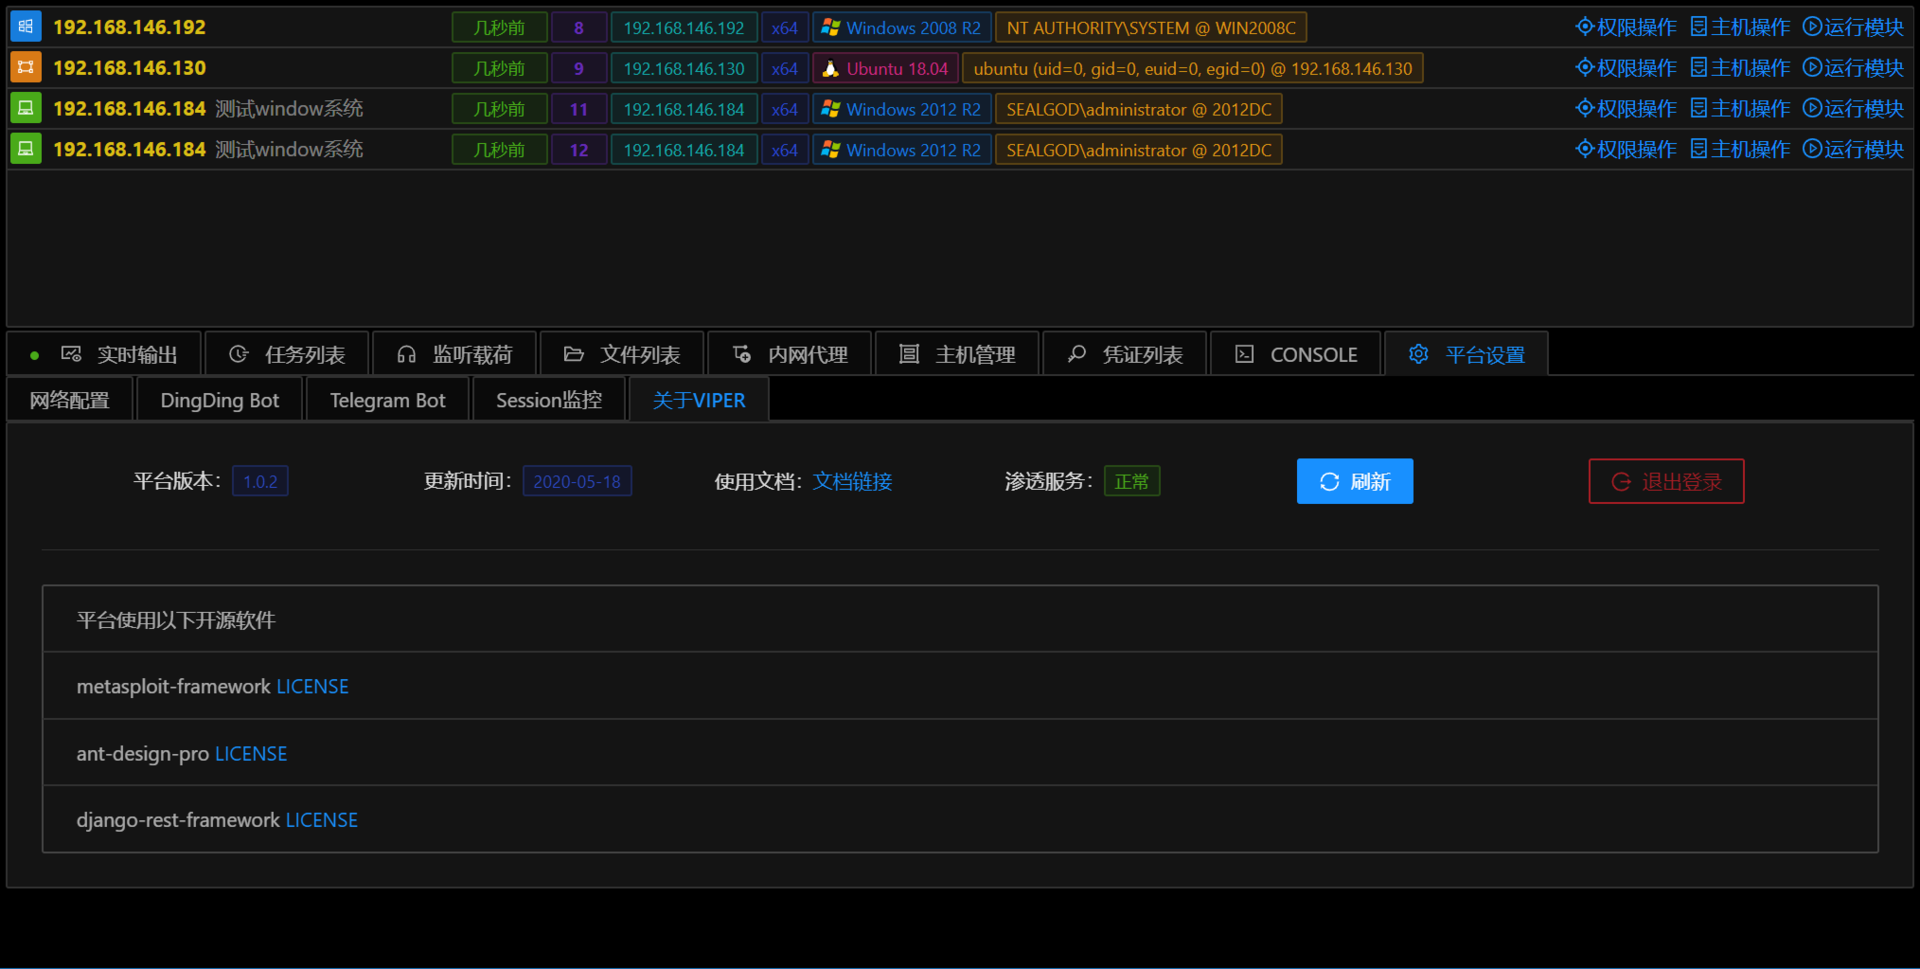Open the metasploit-framework LICENSE link
Viewport: 1920px width, 969px height.
[x=312, y=687]
